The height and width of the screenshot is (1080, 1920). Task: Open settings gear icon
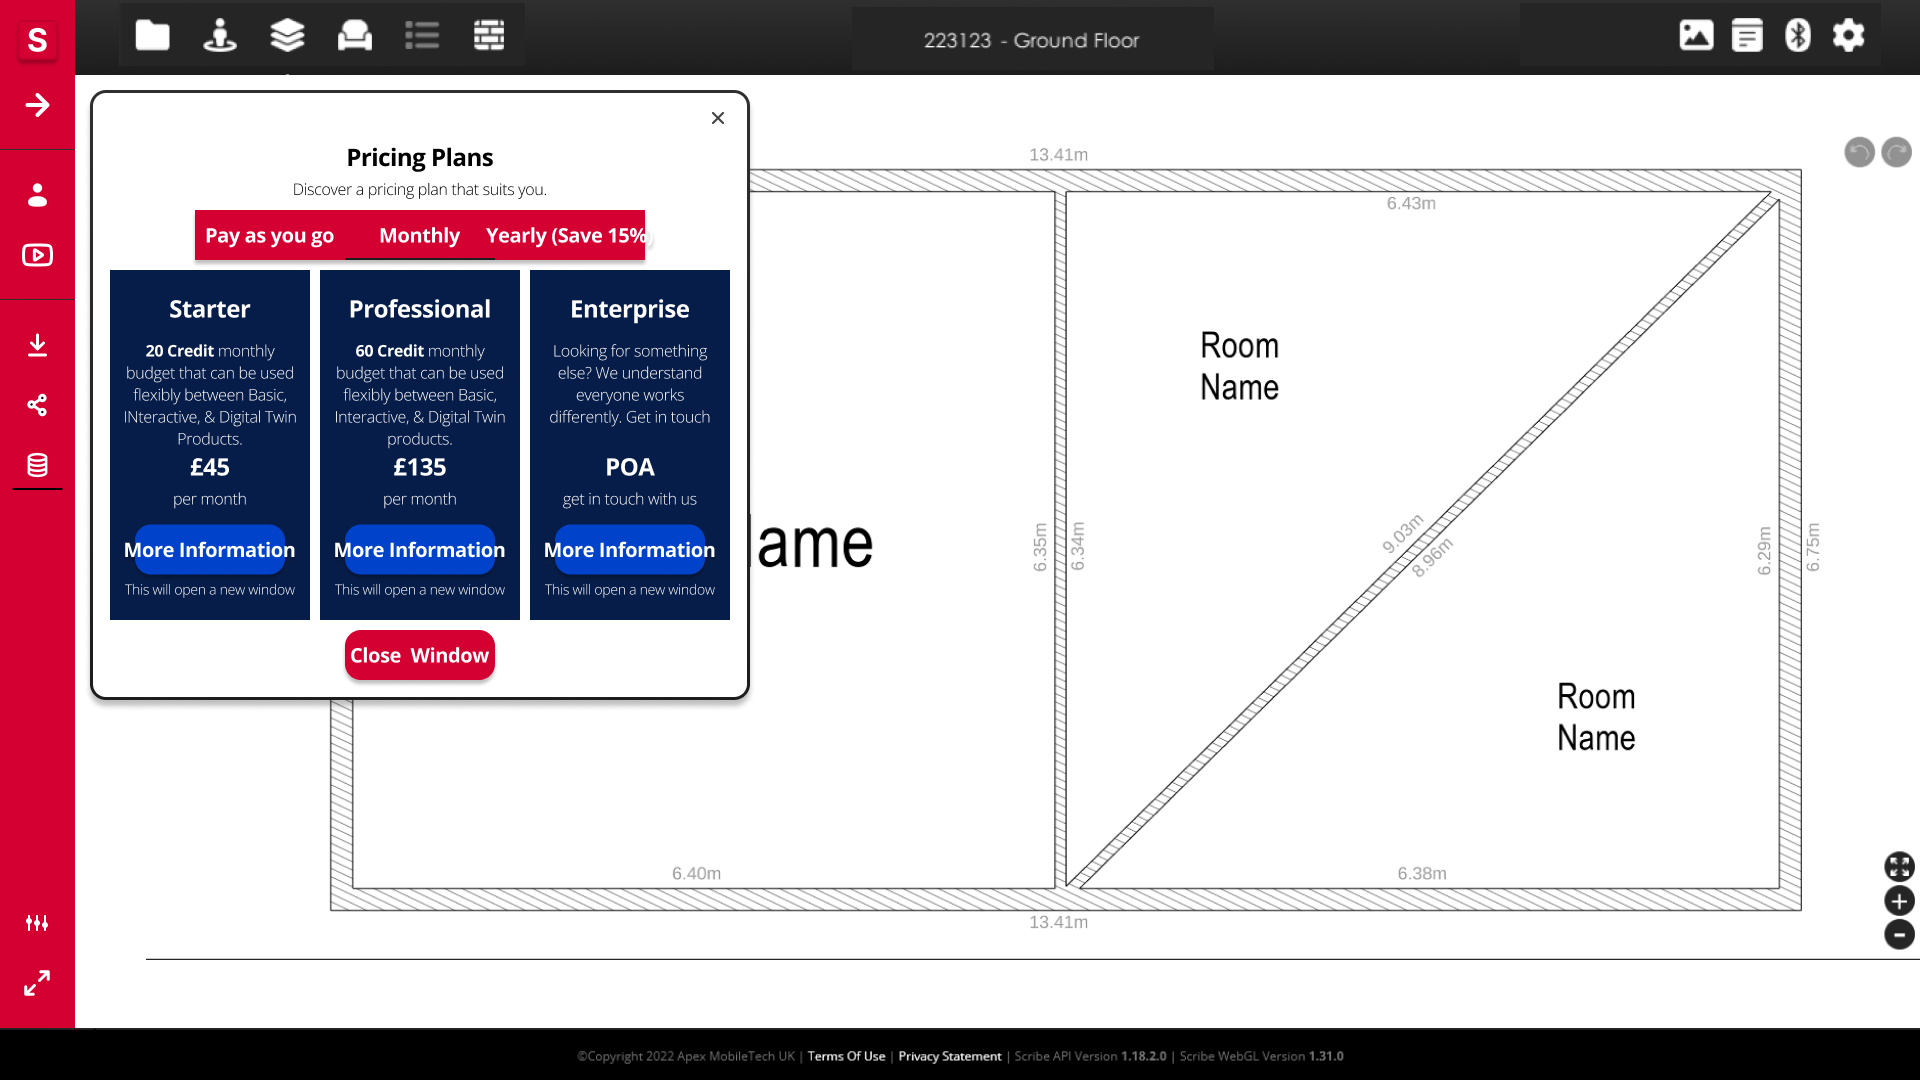pyautogui.click(x=1848, y=36)
